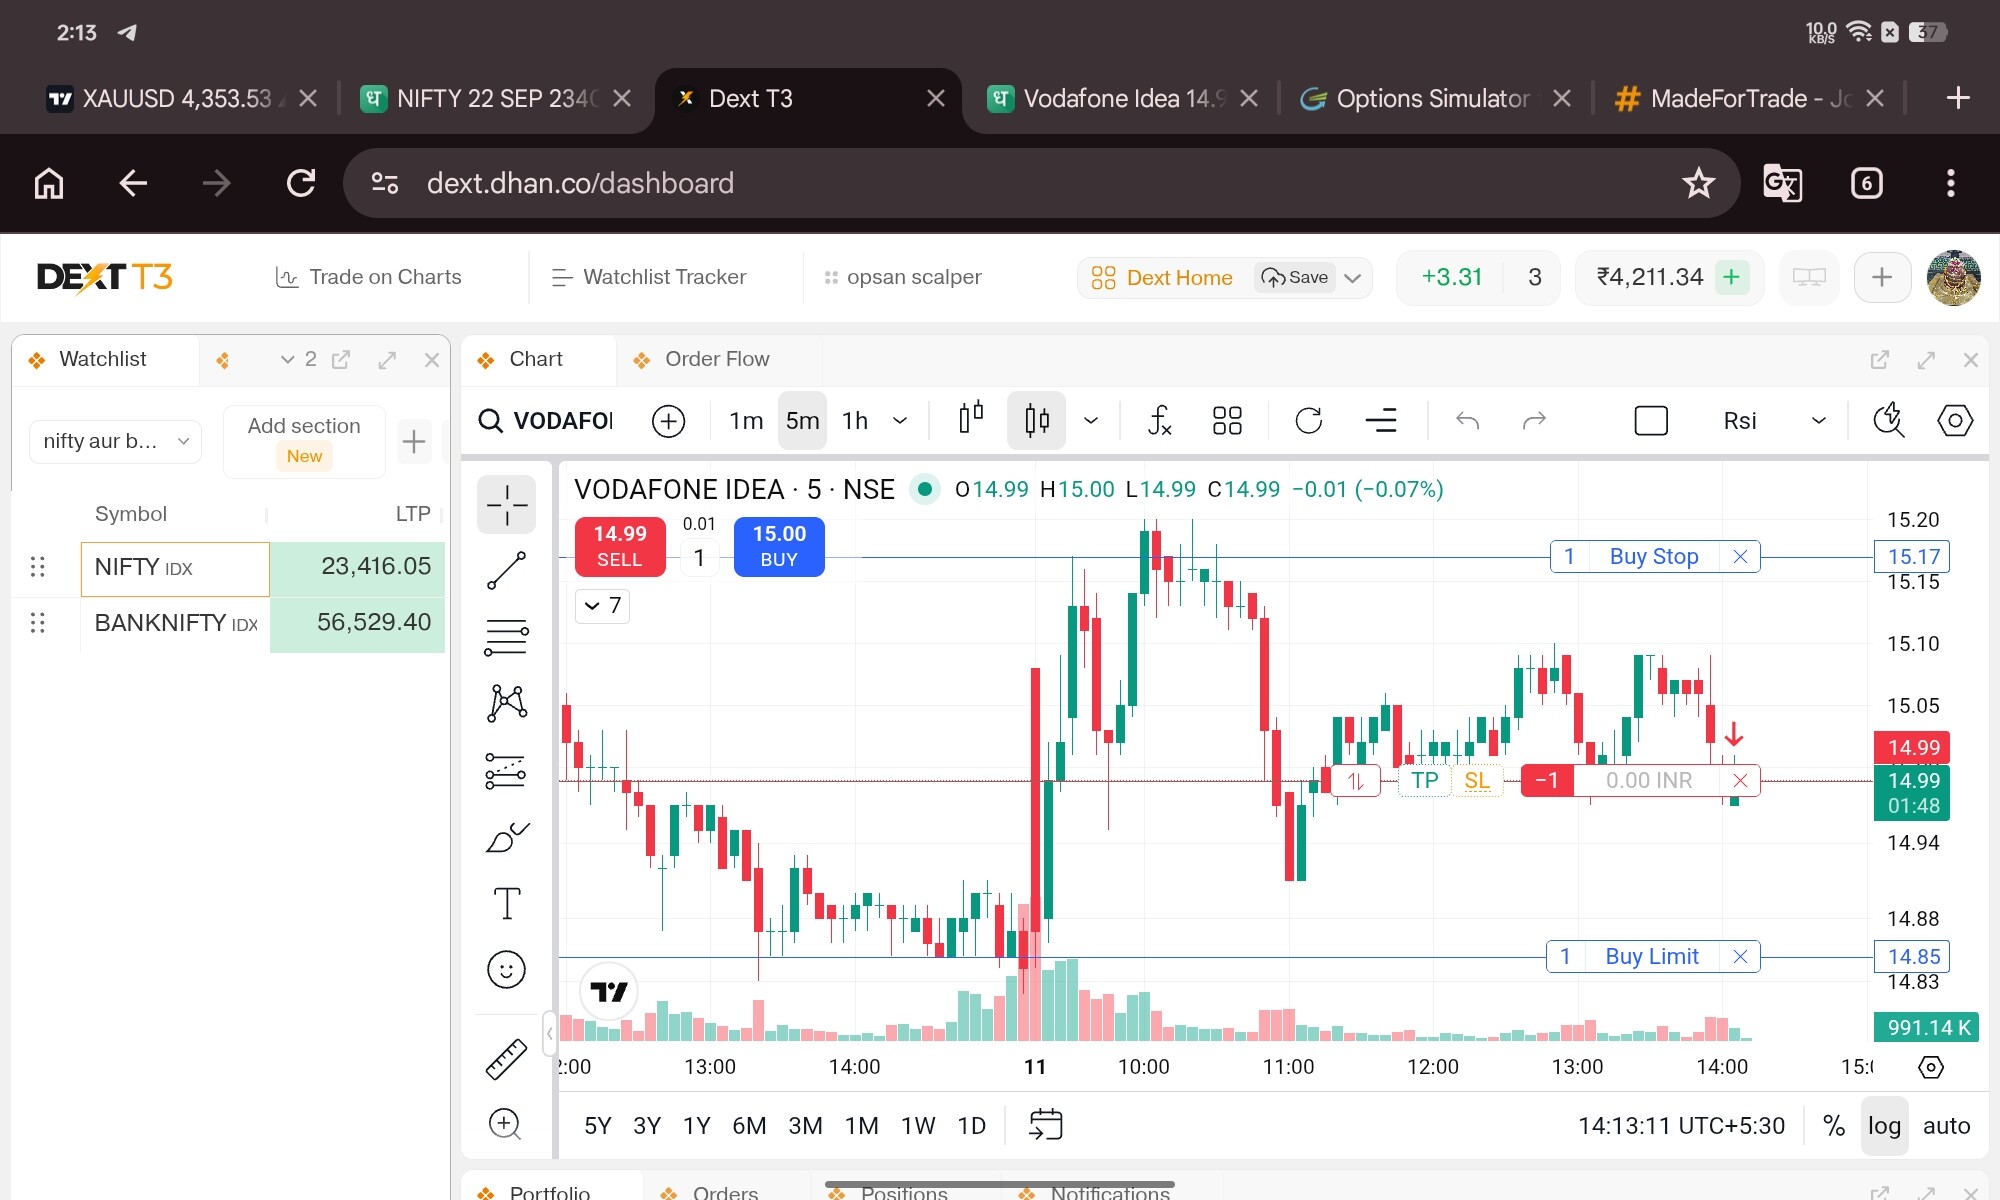This screenshot has width=2000, height=1200.
Task: Select the brush drawing tool
Action: point(507,837)
